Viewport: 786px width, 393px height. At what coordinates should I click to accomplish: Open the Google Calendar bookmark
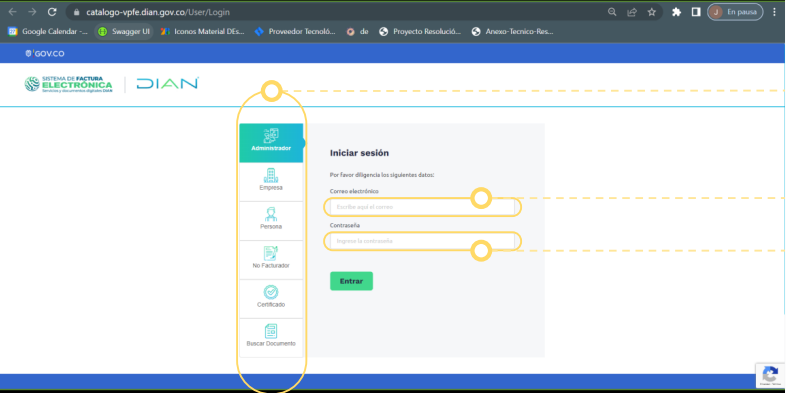[x=48, y=32]
